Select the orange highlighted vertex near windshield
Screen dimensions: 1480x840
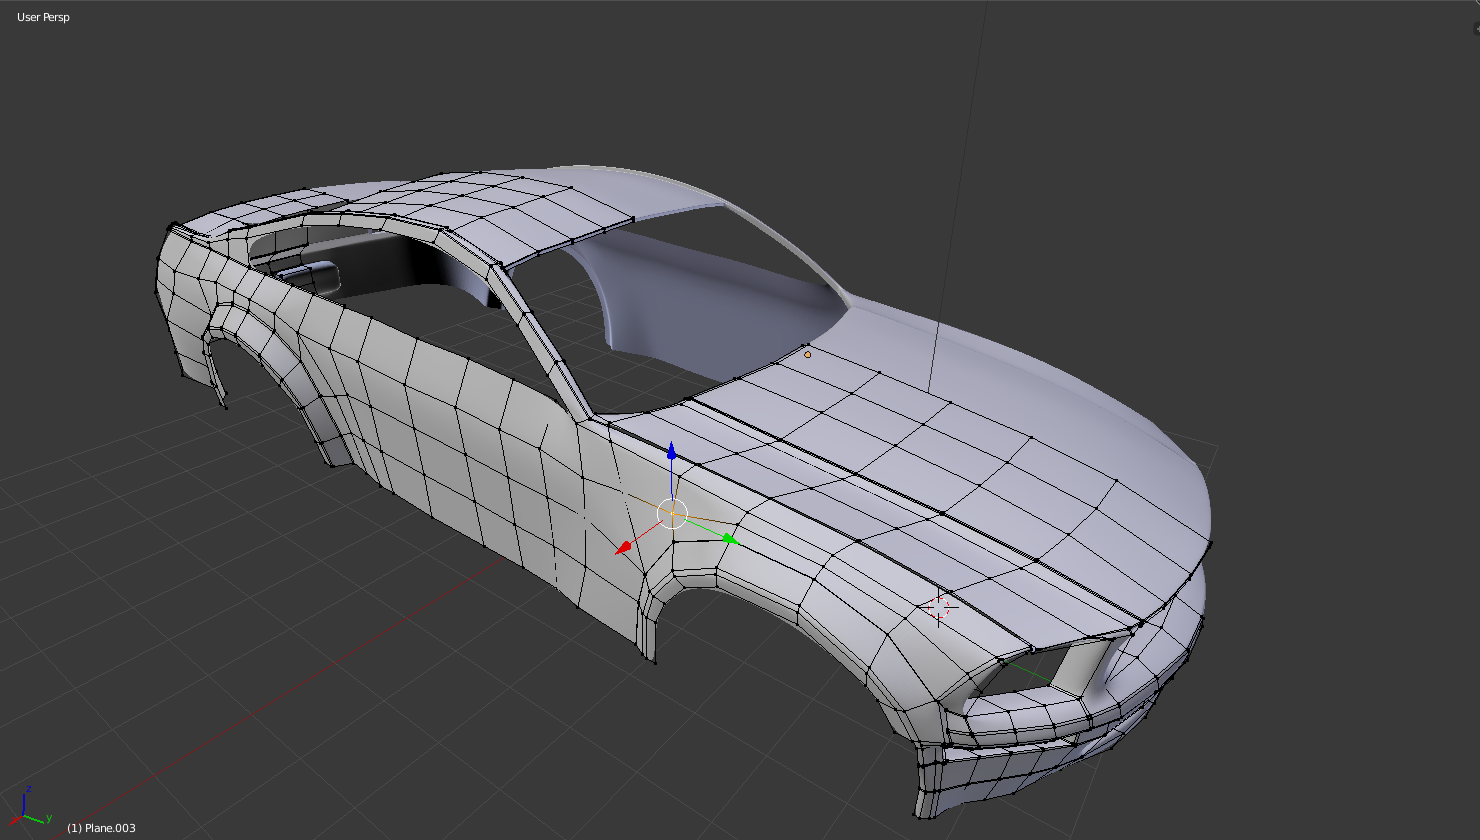pos(808,354)
